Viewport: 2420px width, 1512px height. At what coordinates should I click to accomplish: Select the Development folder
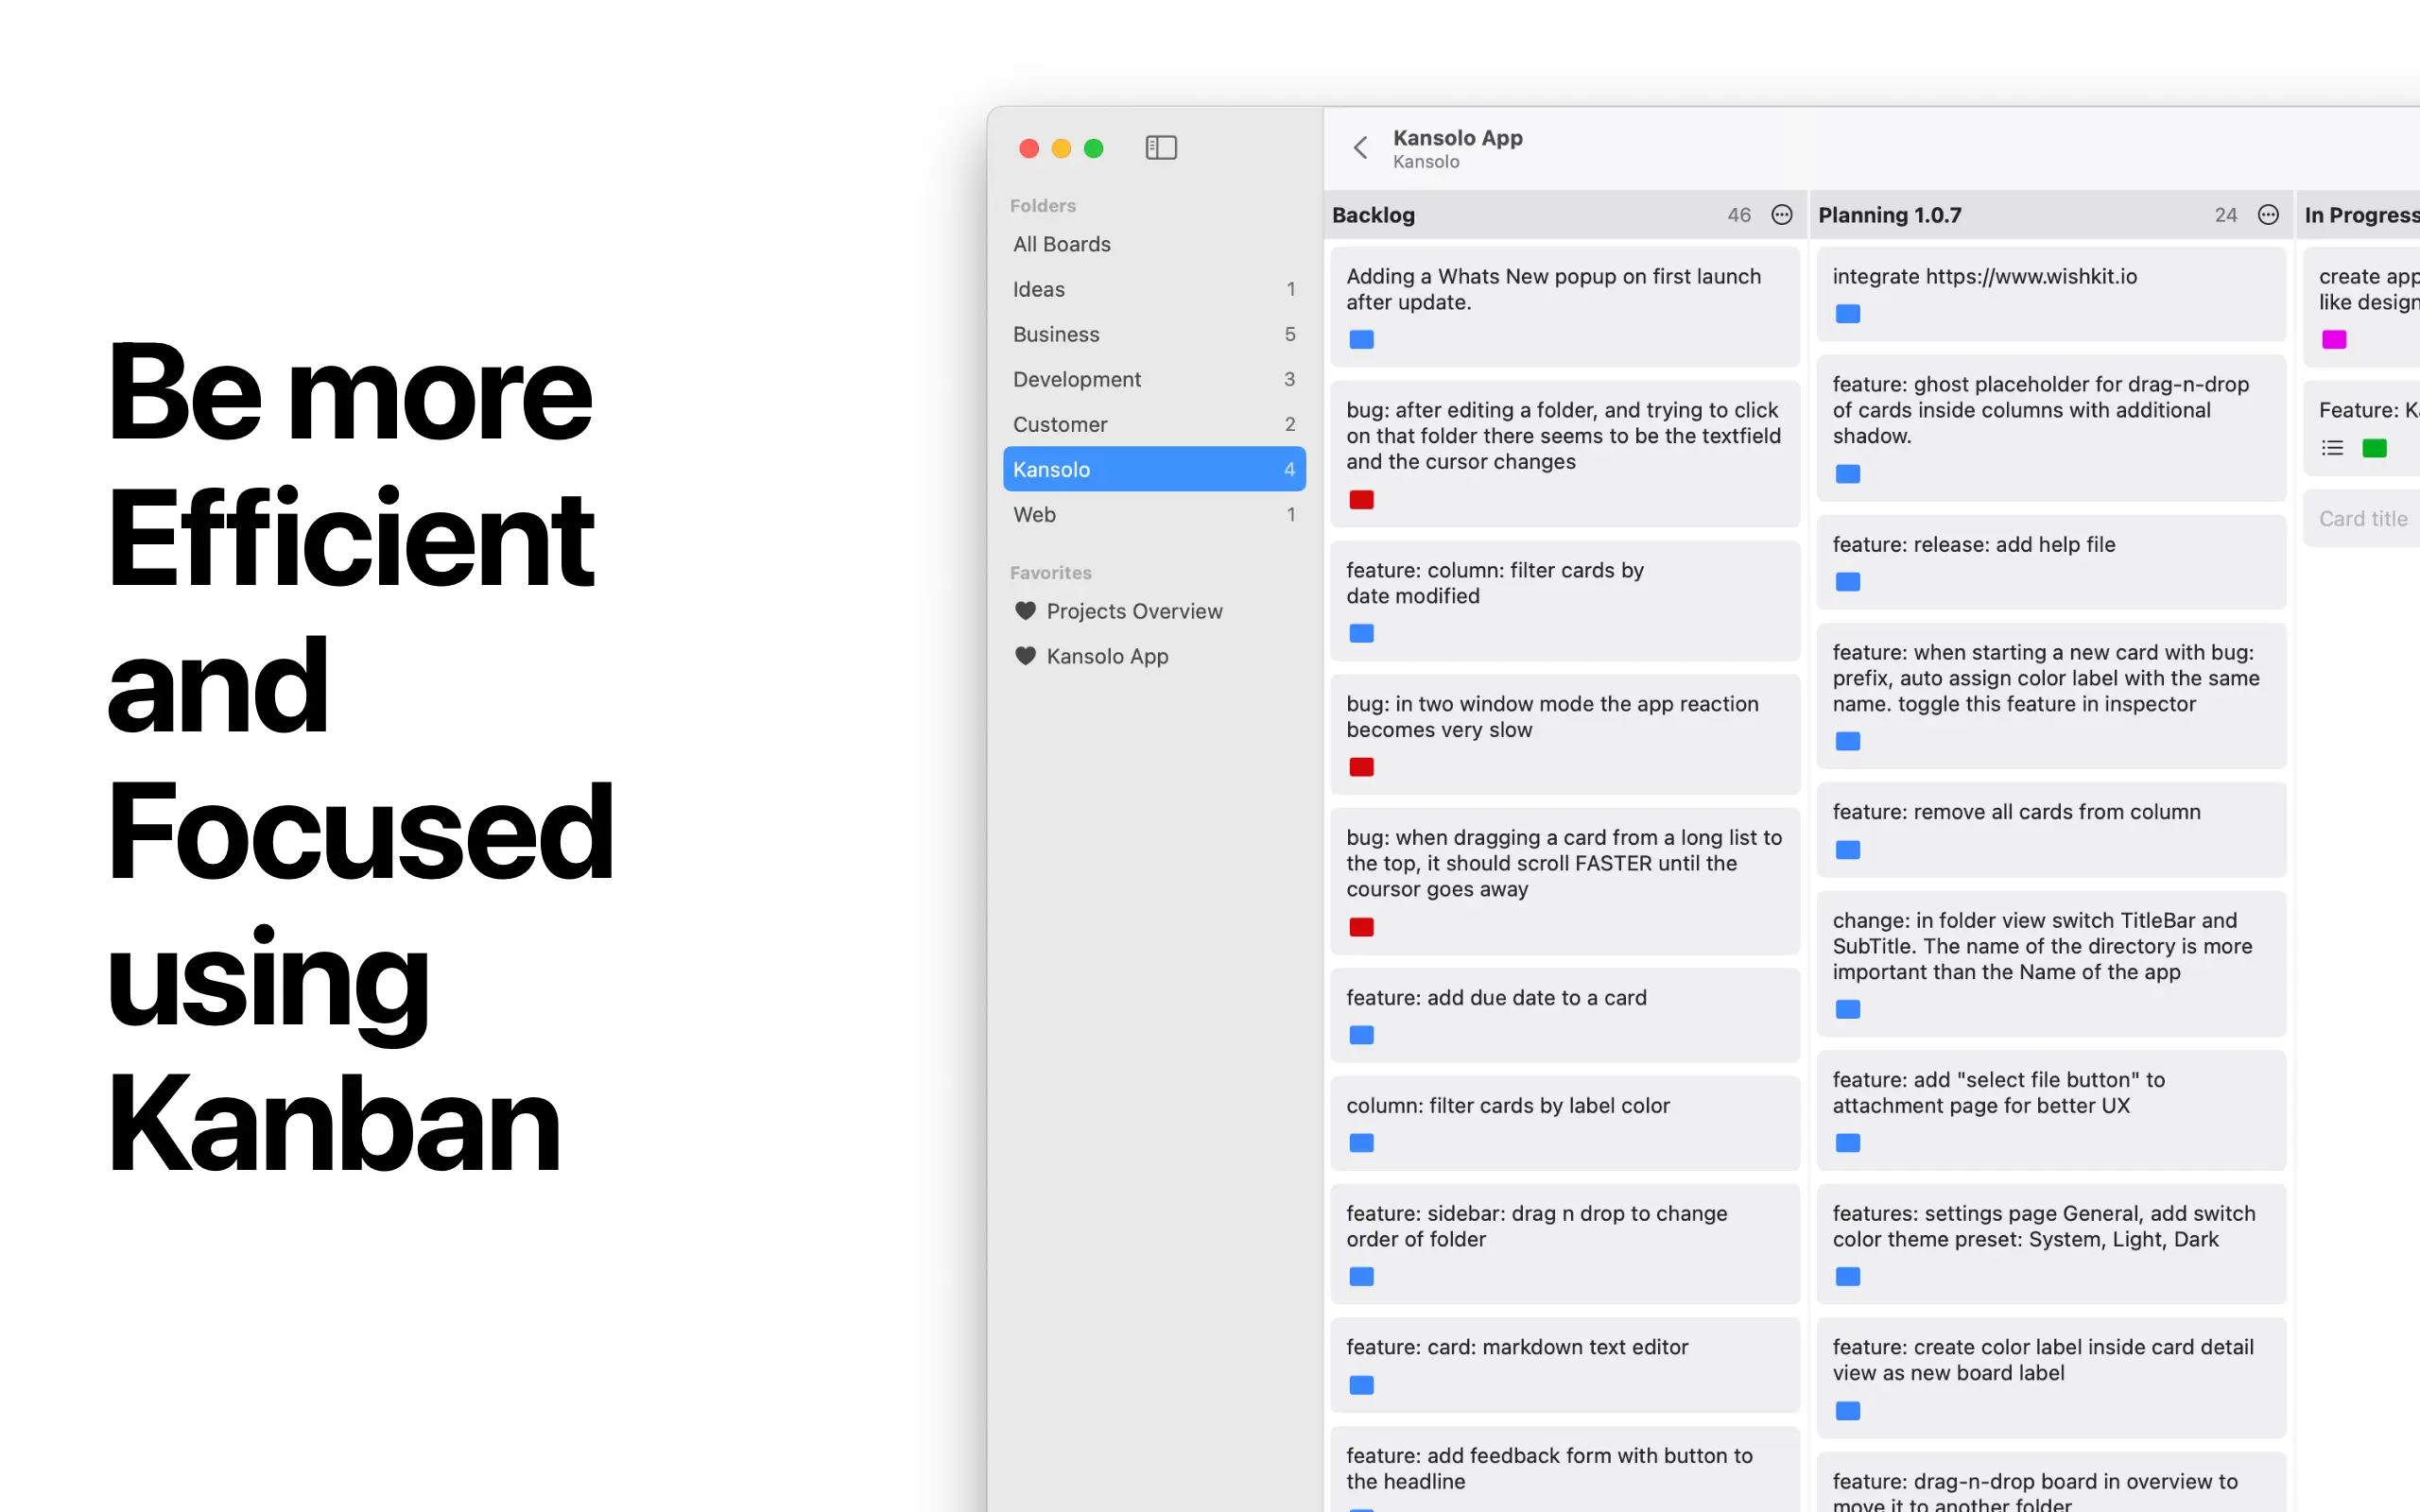1076,379
